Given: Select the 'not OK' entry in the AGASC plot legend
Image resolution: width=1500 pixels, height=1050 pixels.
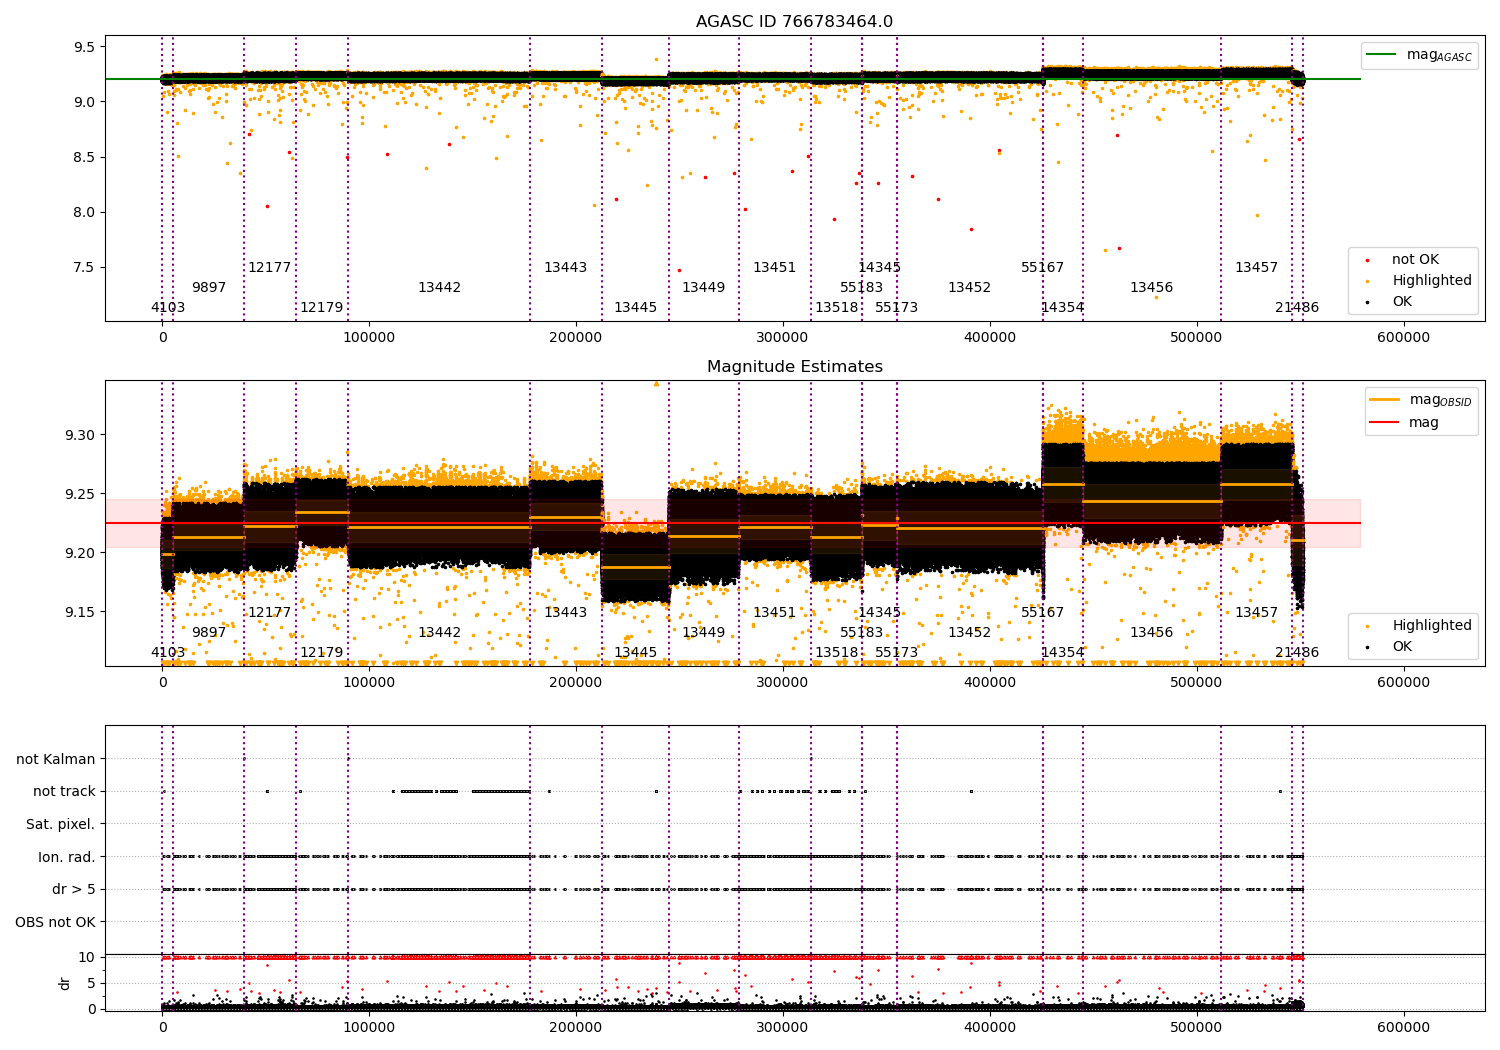Looking at the screenshot, I should pos(1415,260).
